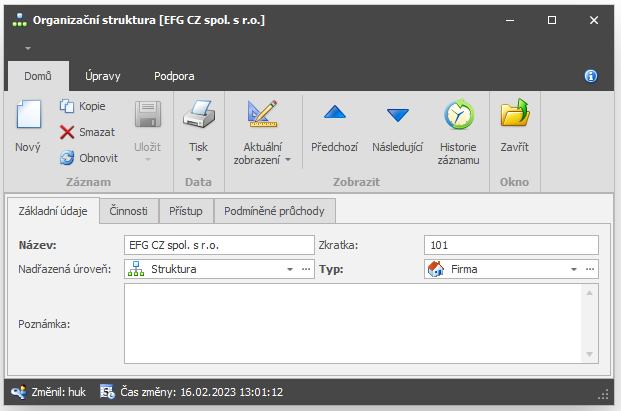The image size is (621, 411).
Task: Click Poznámka scrollbar up arrow
Action: coord(589,293)
